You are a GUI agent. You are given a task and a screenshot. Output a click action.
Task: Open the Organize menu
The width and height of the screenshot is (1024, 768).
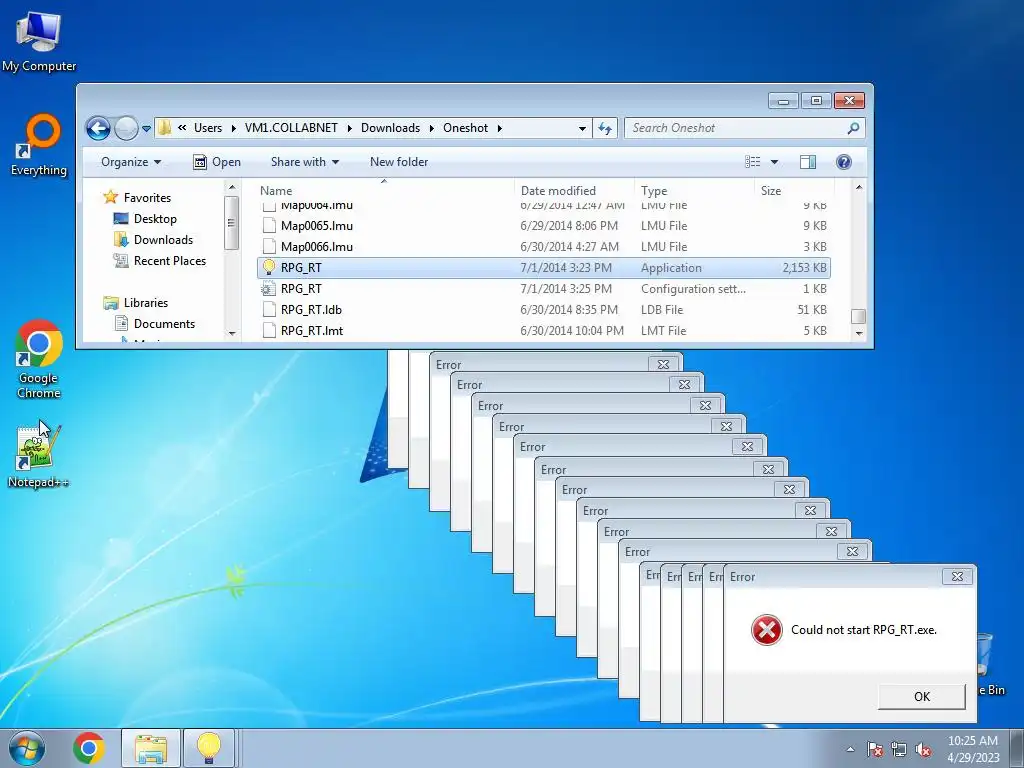click(131, 162)
